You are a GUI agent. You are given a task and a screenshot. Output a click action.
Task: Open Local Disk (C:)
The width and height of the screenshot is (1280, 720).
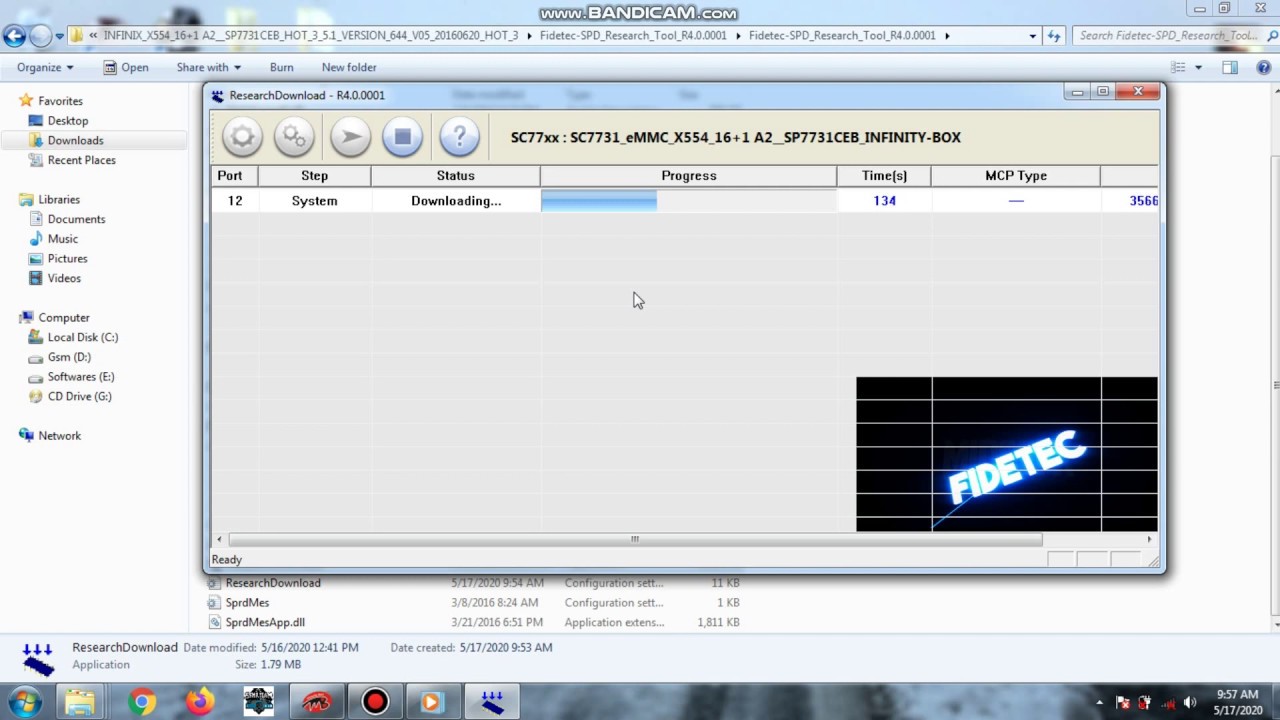point(82,337)
